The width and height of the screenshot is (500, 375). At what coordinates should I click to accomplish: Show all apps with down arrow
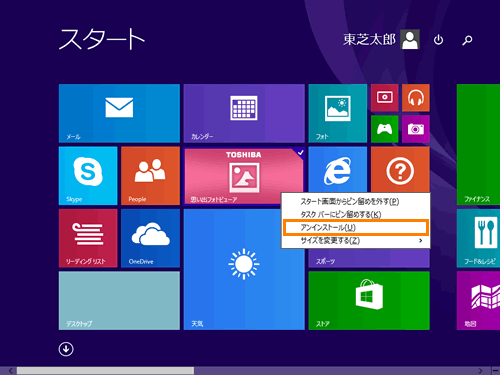click(x=66, y=349)
